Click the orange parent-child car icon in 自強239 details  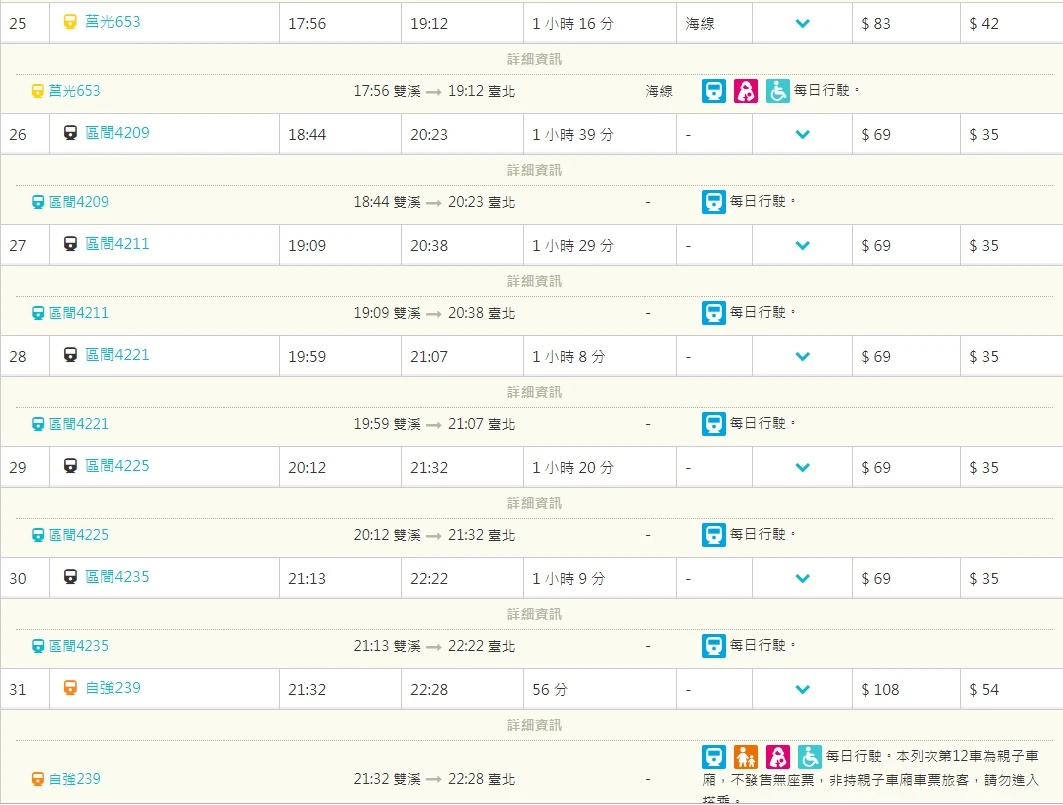(746, 757)
